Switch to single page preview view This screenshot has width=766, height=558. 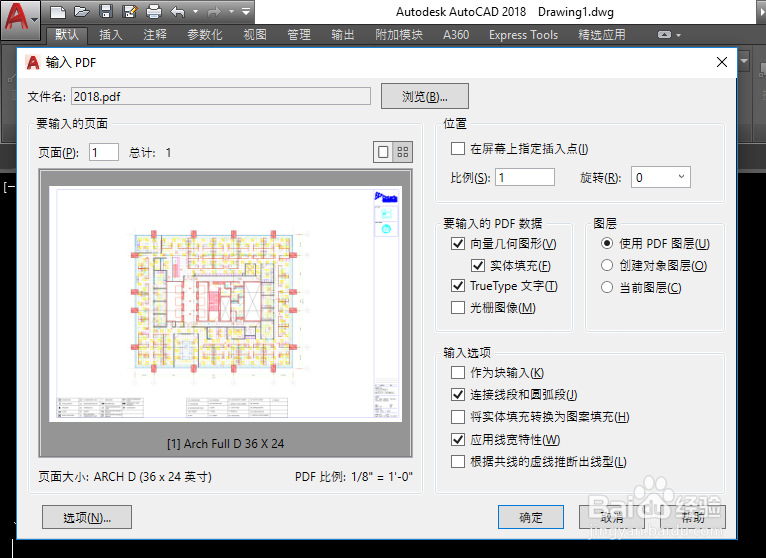[x=383, y=152]
